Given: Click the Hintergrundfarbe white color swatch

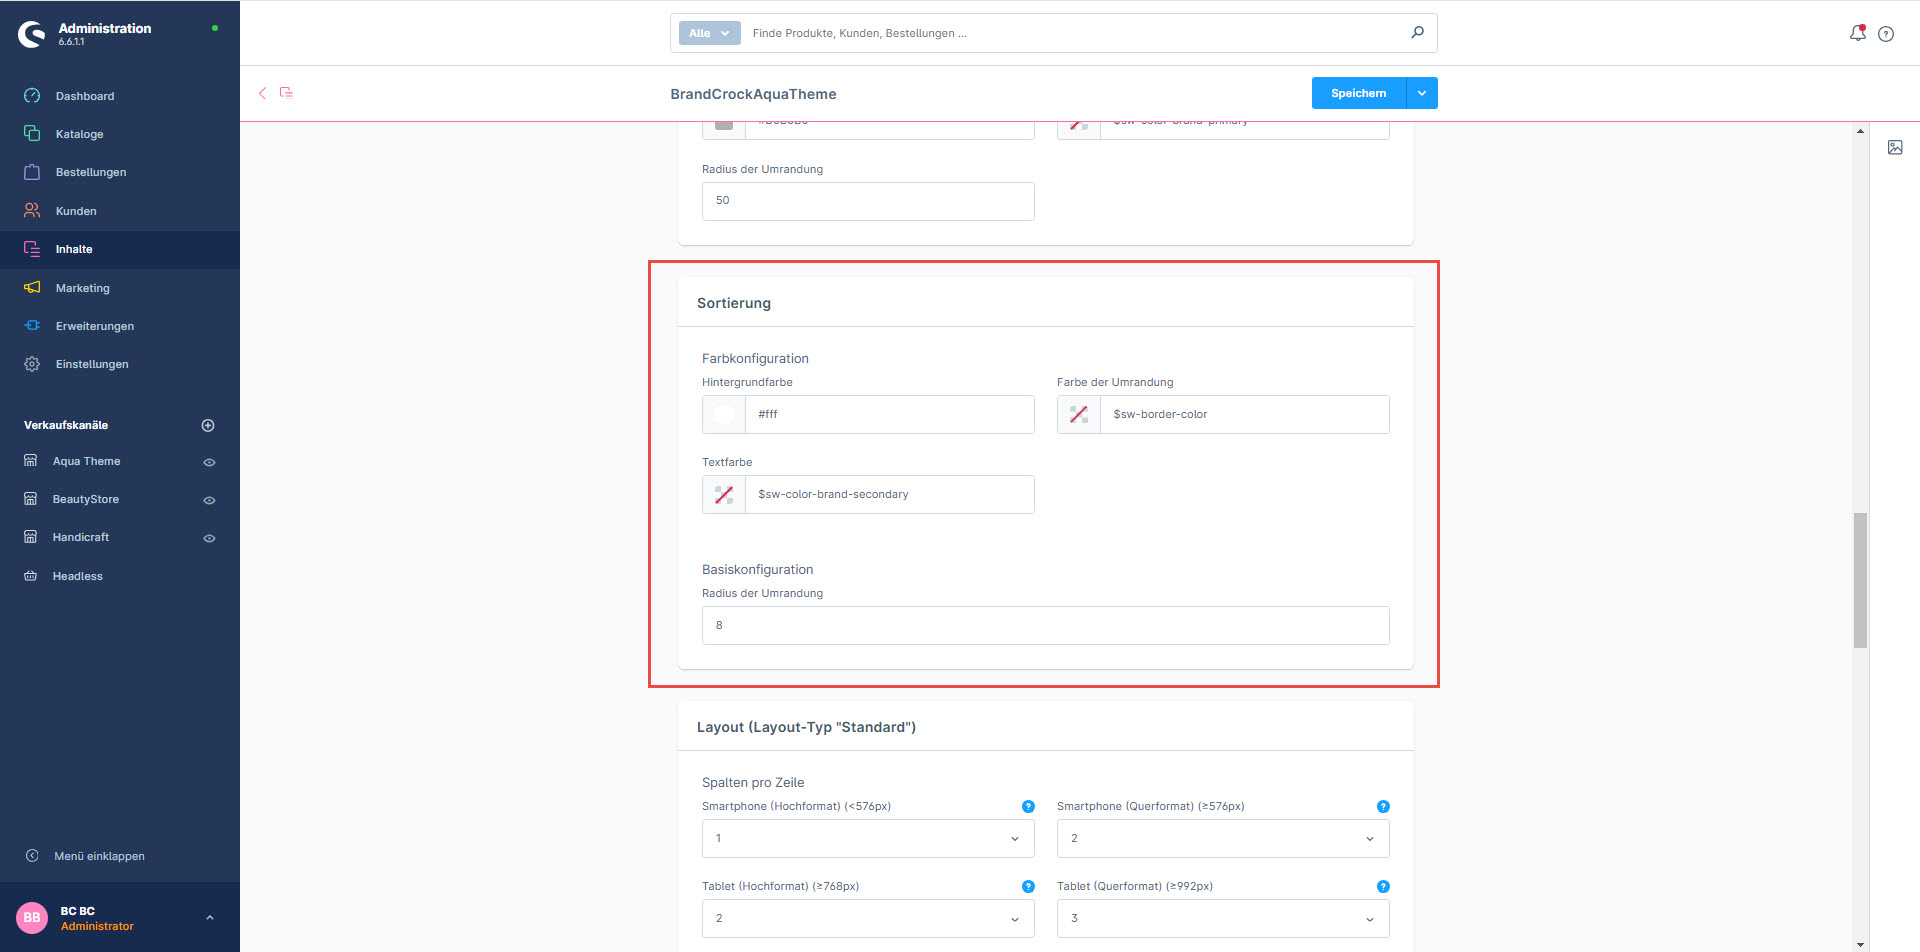Looking at the screenshot, I should pyautogui.click(x=724, y=415).
